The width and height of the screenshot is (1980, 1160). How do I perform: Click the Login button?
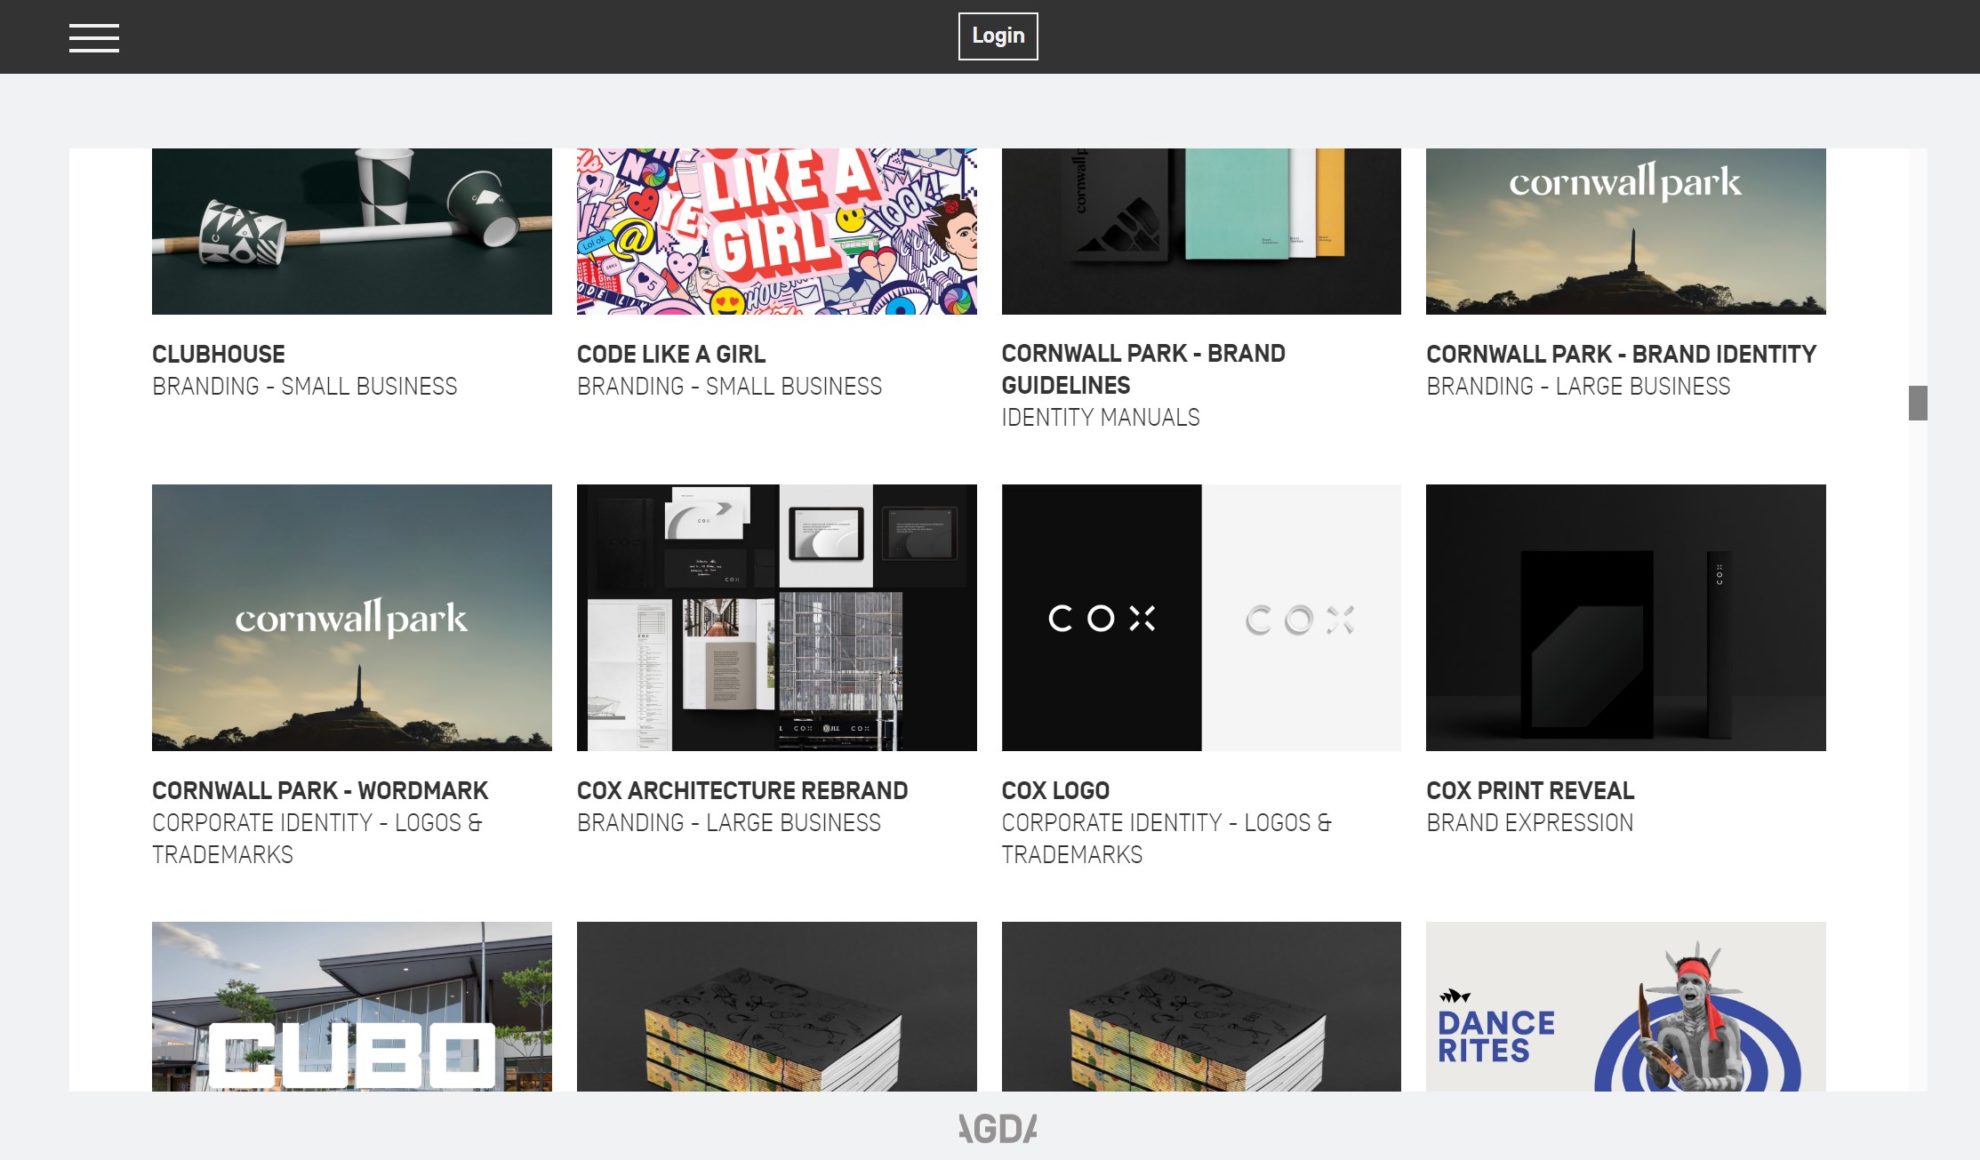[997, 36]
